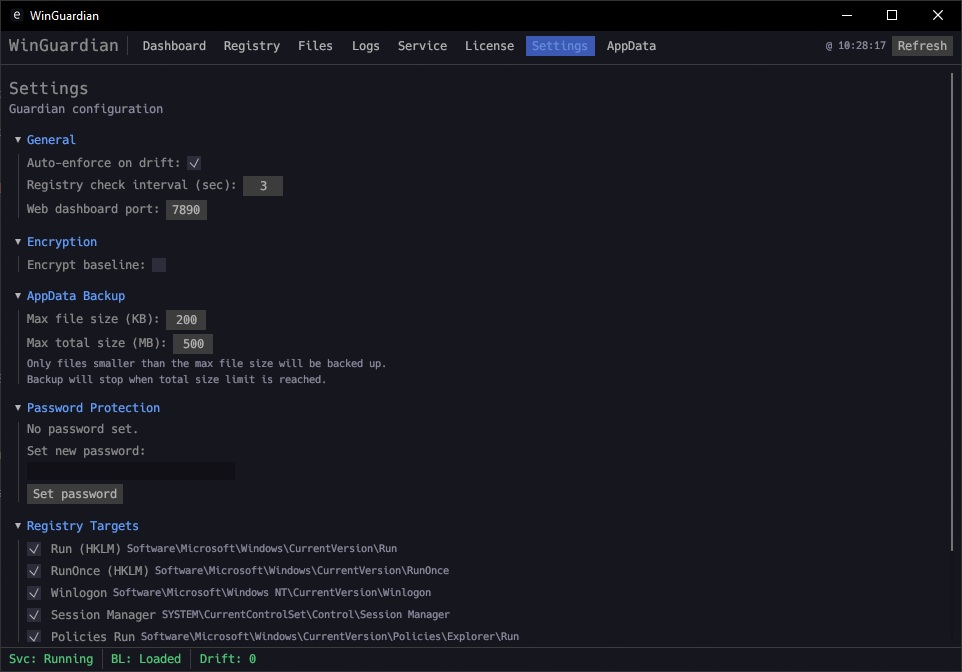Toggle the Auto-enforce on drift checkbox

(195, 163)
